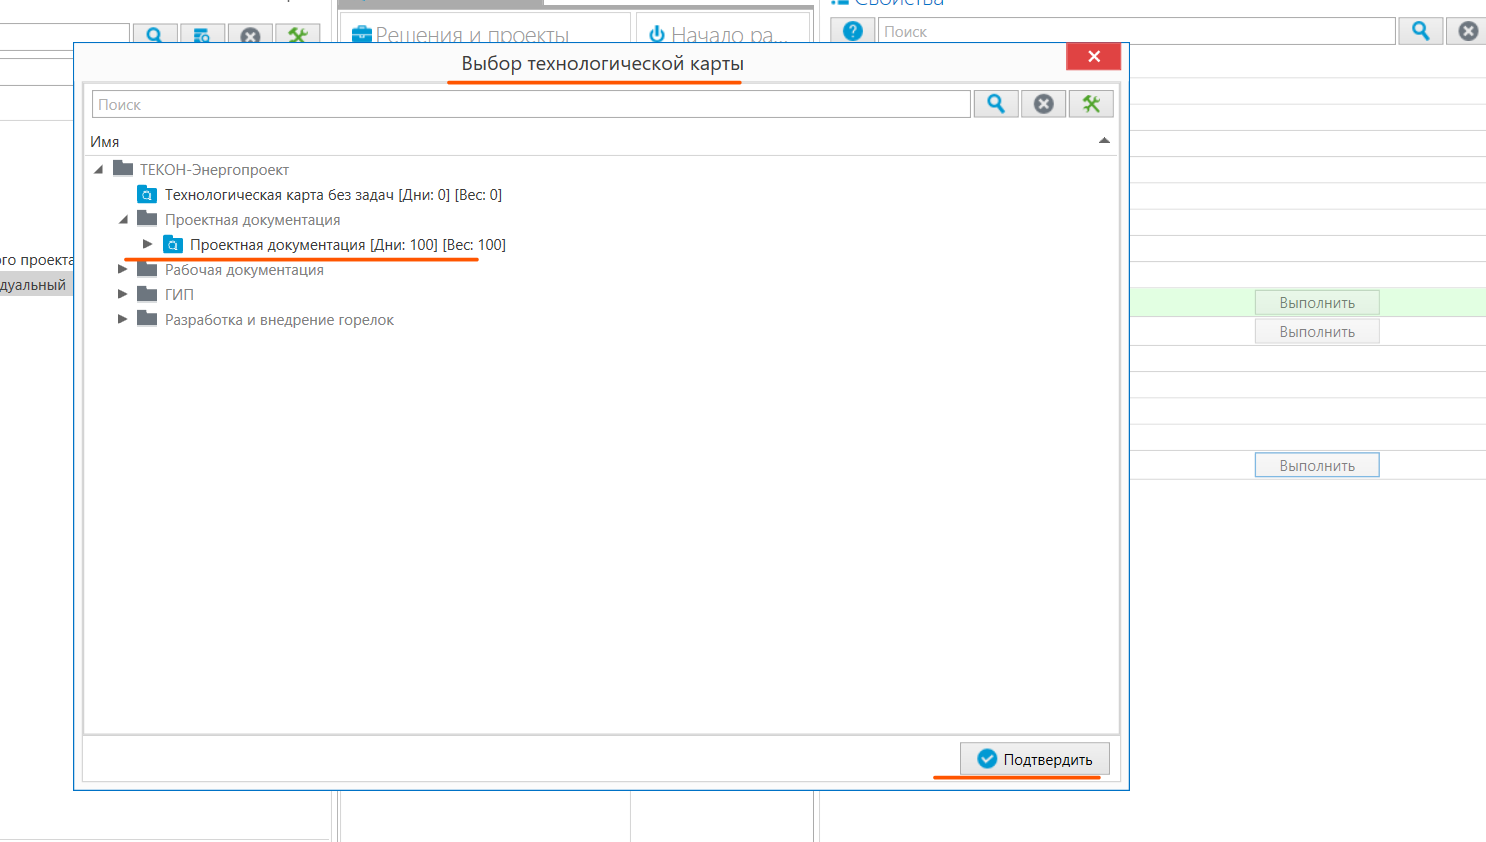This screenshot has height=842, width=1486.
Task: Click the dialog Поиск search field
Action: 530,104
